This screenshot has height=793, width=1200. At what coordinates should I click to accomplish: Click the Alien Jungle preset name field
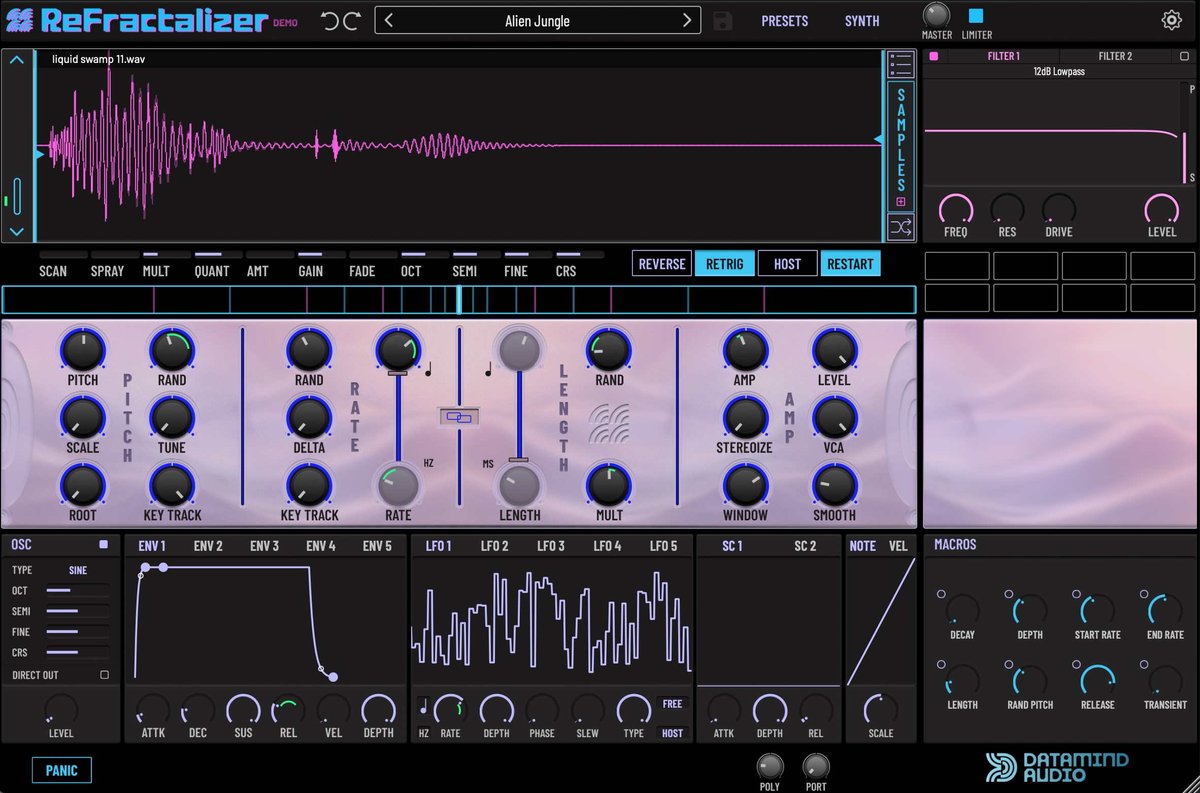(x=537, y=19)
